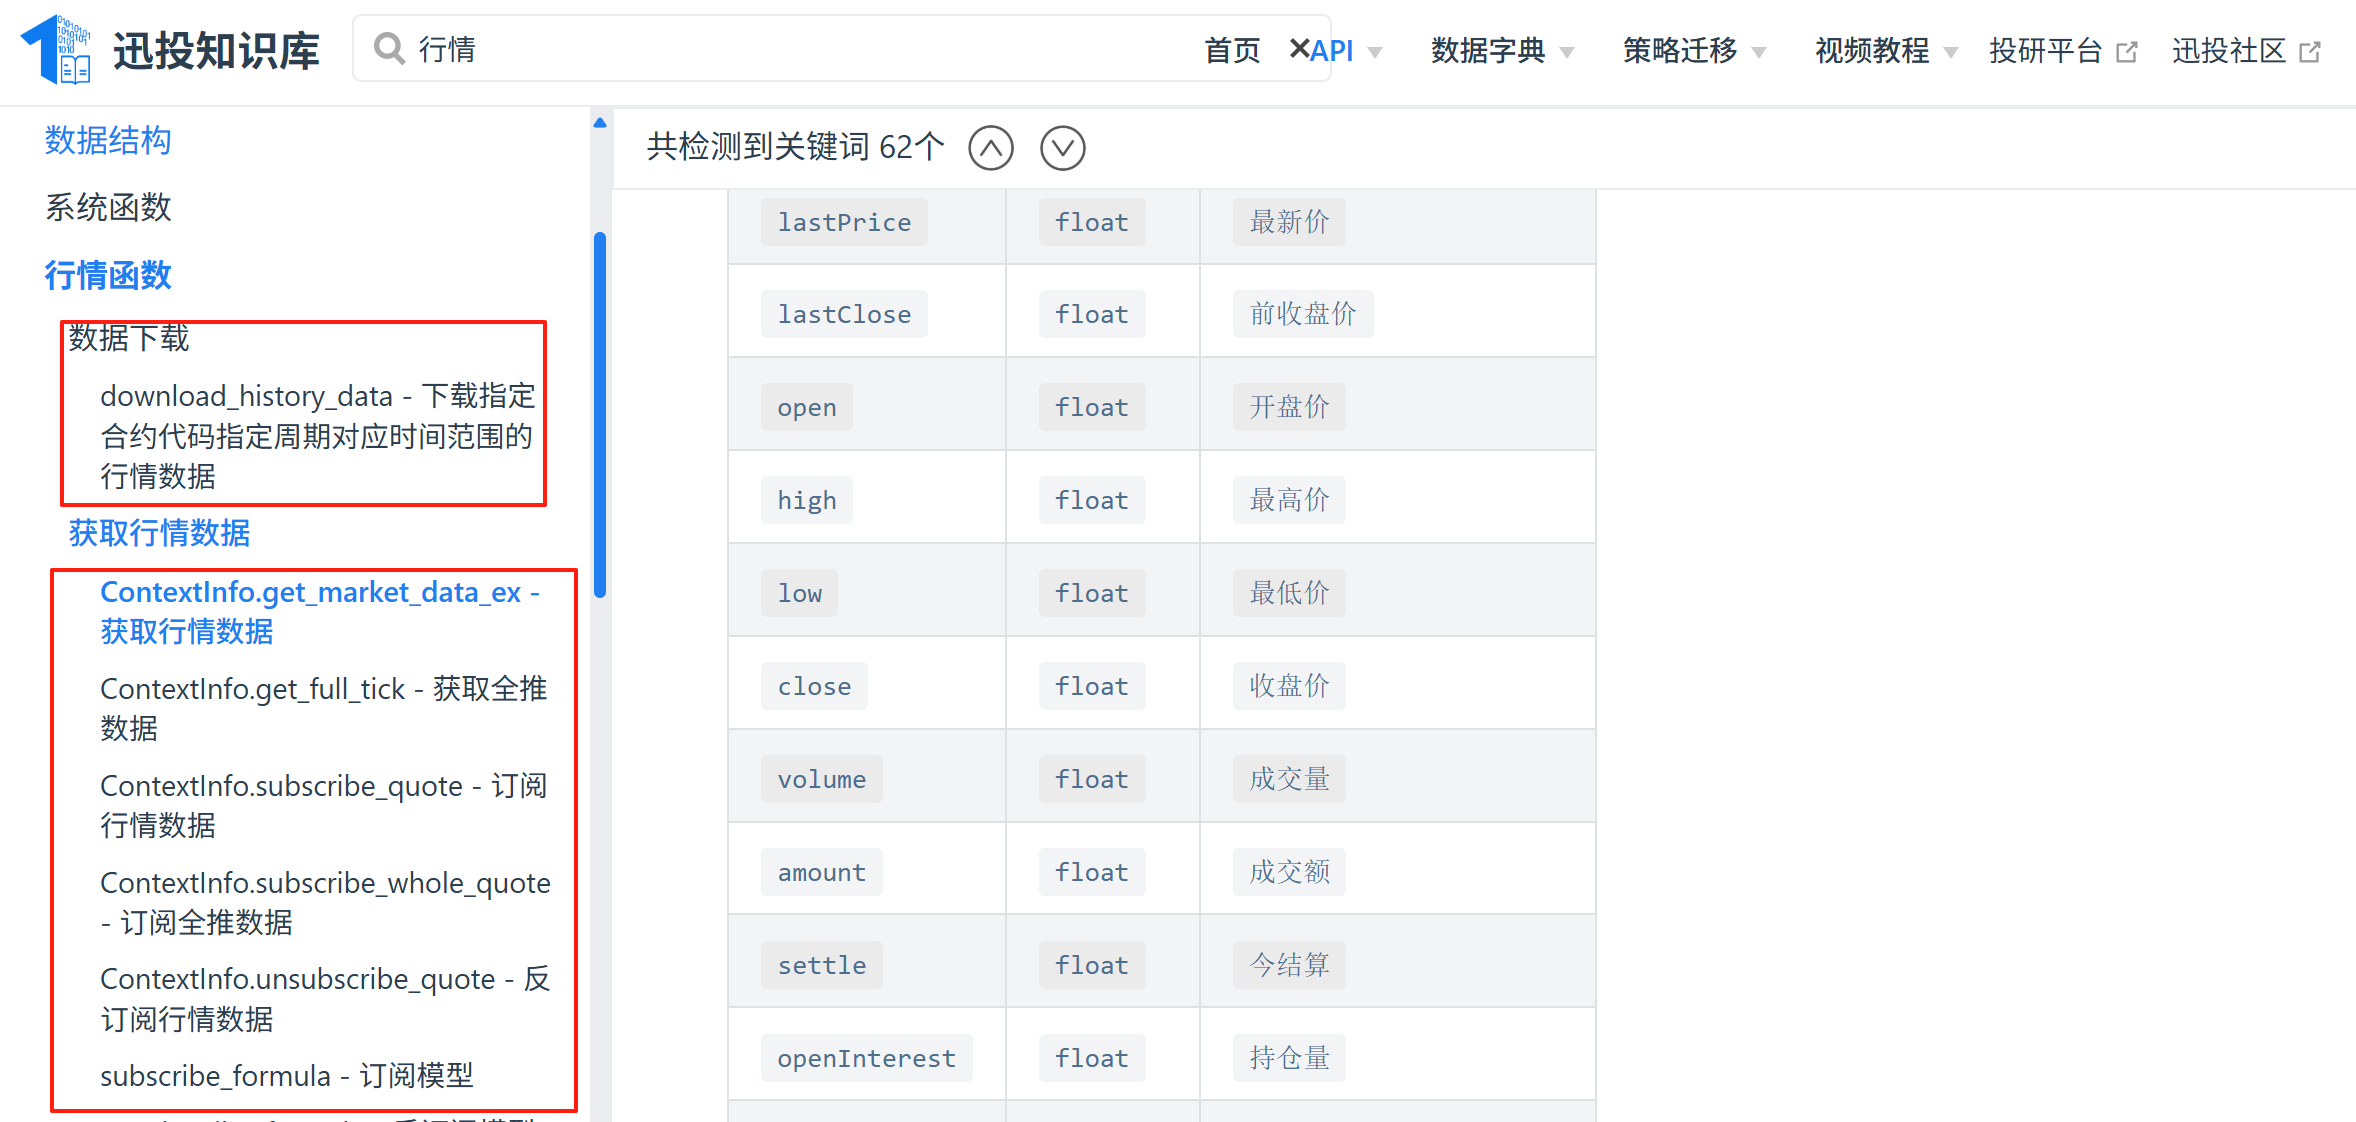Viewport: 2356px width, 1122px height.
Task: Clear the search with X icon
Action: tap(1299, 48)
